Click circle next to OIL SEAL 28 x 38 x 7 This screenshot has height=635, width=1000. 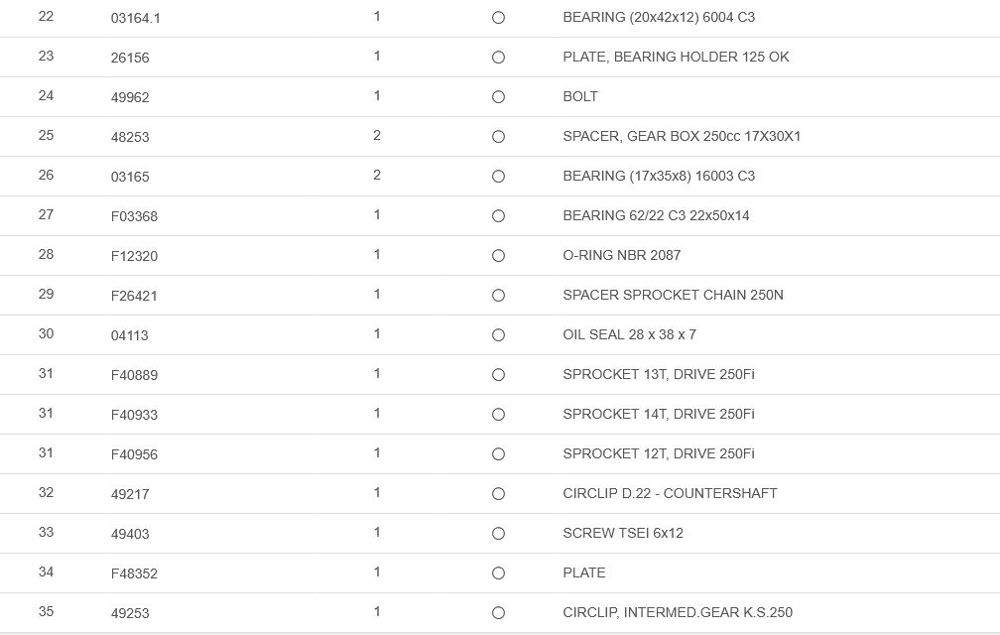[498, 335]
